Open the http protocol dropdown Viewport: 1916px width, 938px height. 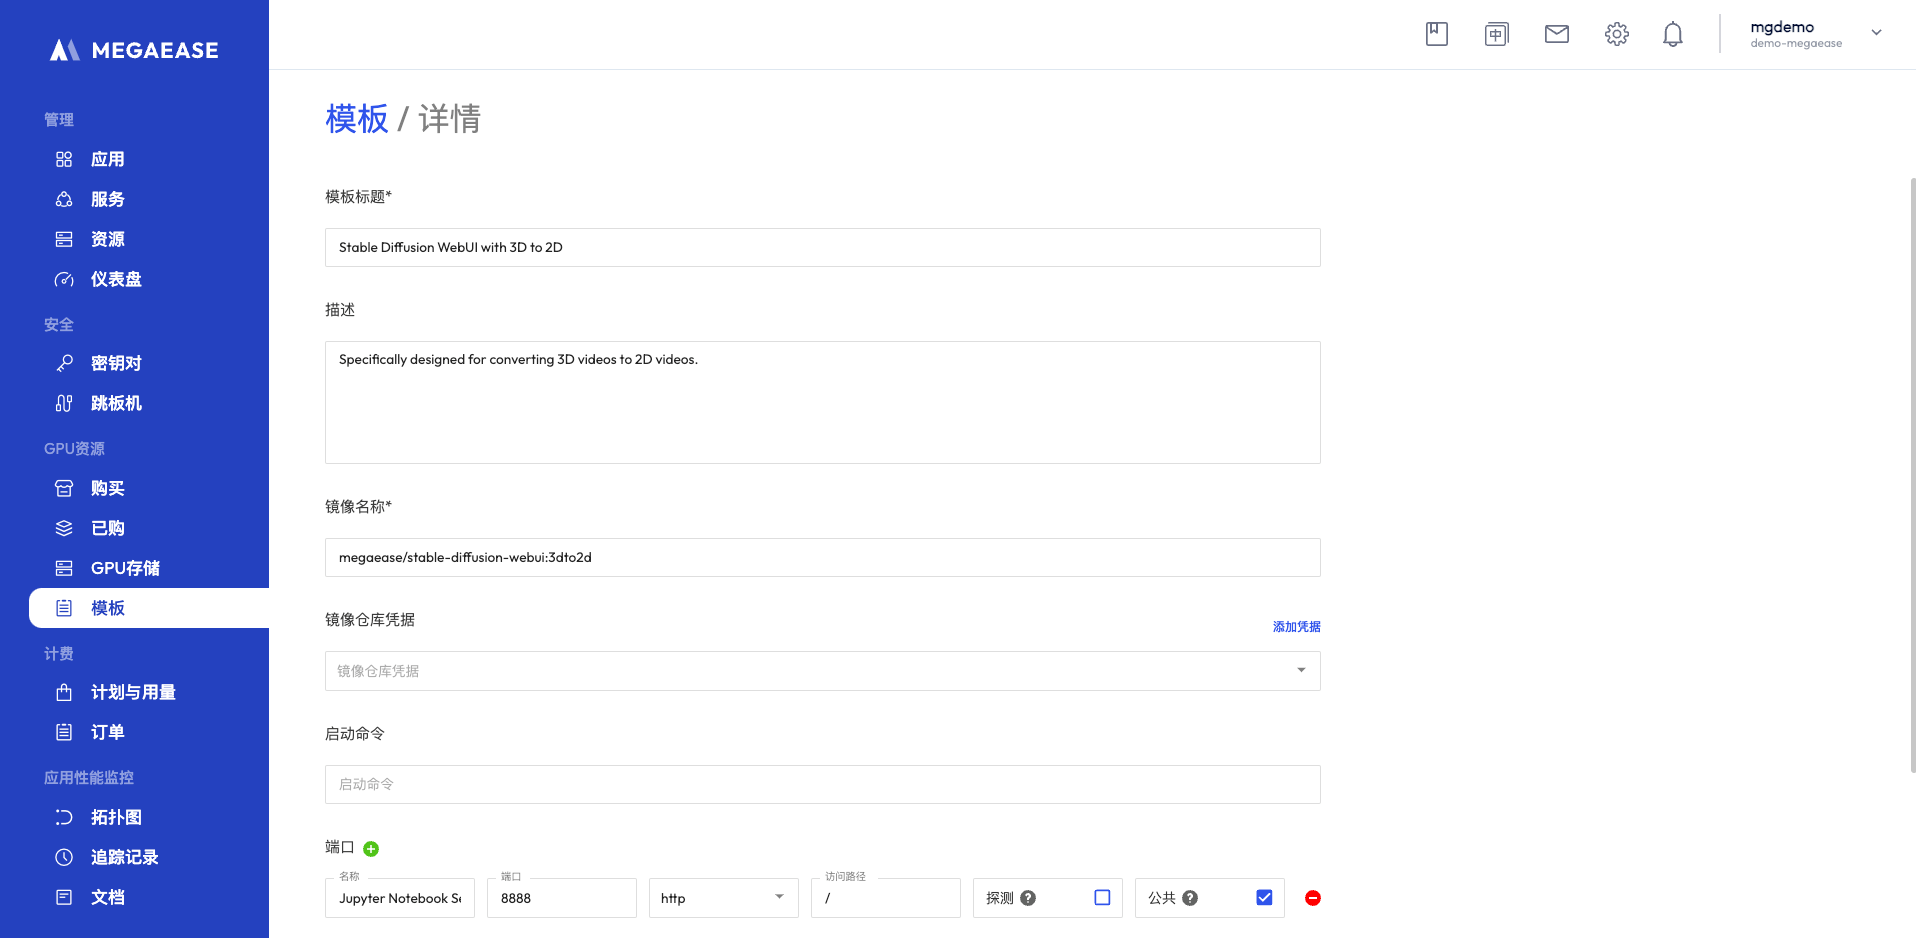[723, 898]
